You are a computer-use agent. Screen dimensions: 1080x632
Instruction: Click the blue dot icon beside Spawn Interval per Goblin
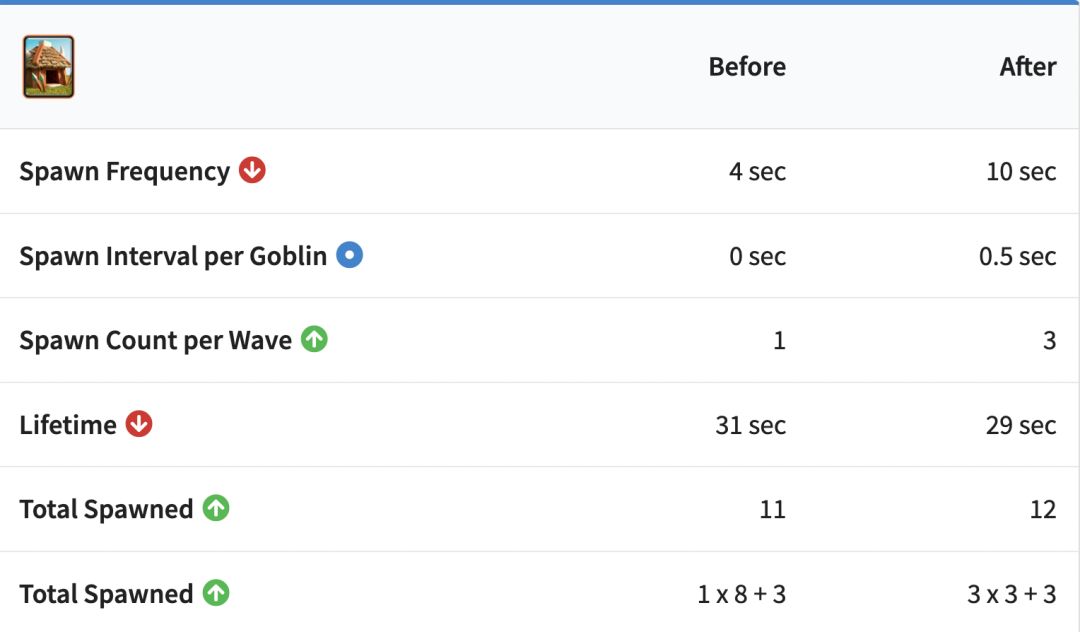(x=349, y=255)
